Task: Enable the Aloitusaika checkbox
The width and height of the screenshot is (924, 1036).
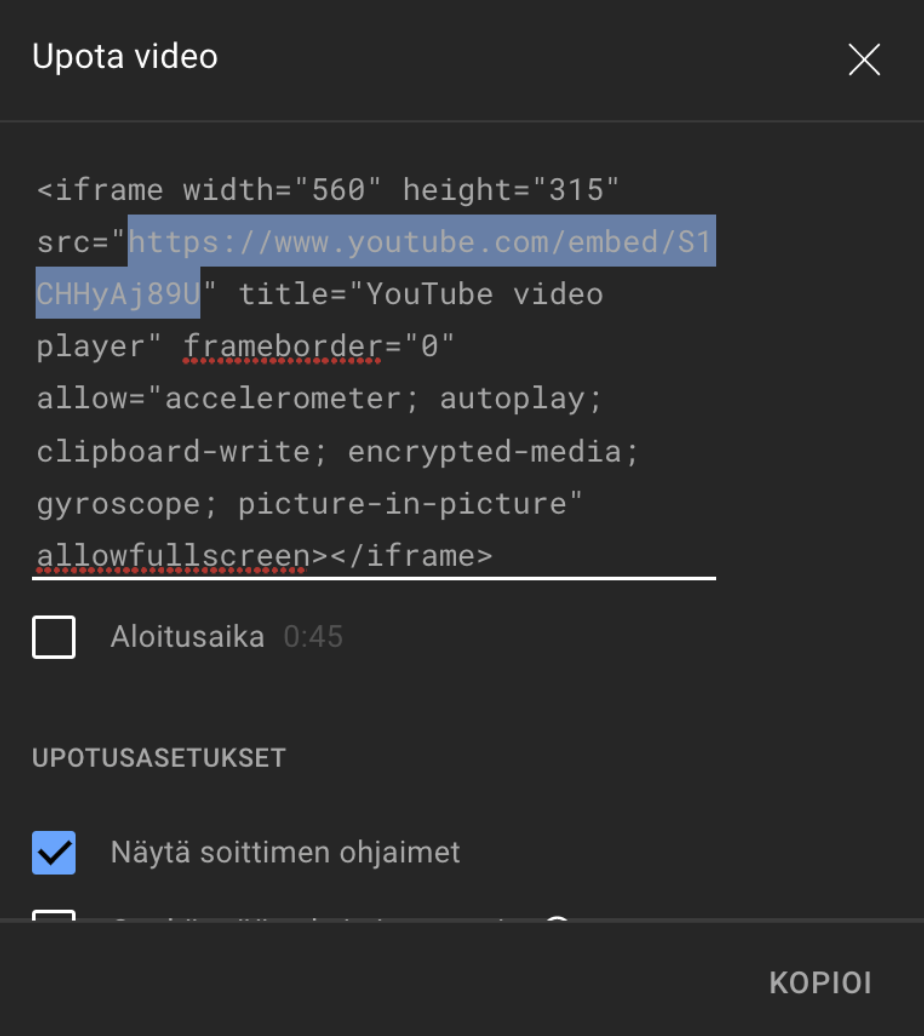Action: coord(54,637)
